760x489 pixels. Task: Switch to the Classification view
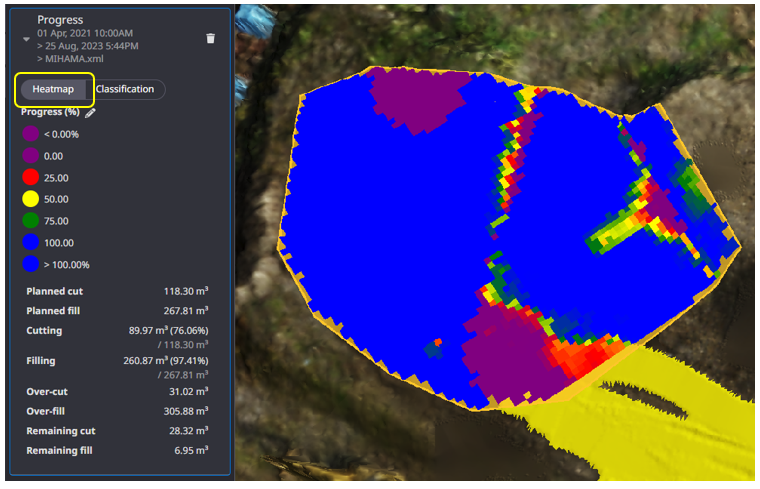[126, 89]
